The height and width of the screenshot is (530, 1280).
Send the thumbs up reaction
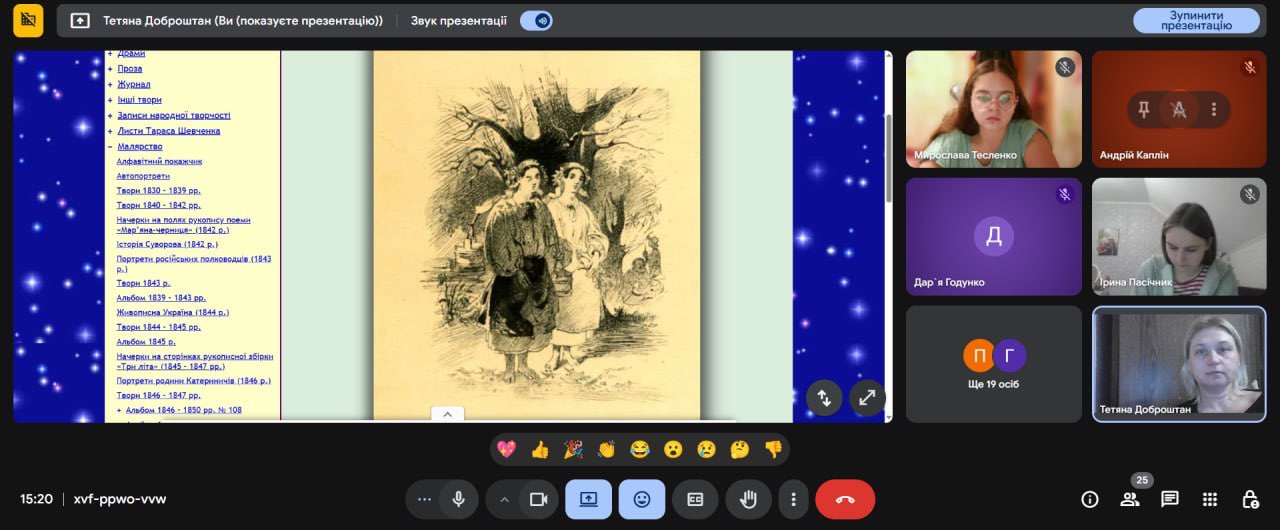tap(540, 450)
